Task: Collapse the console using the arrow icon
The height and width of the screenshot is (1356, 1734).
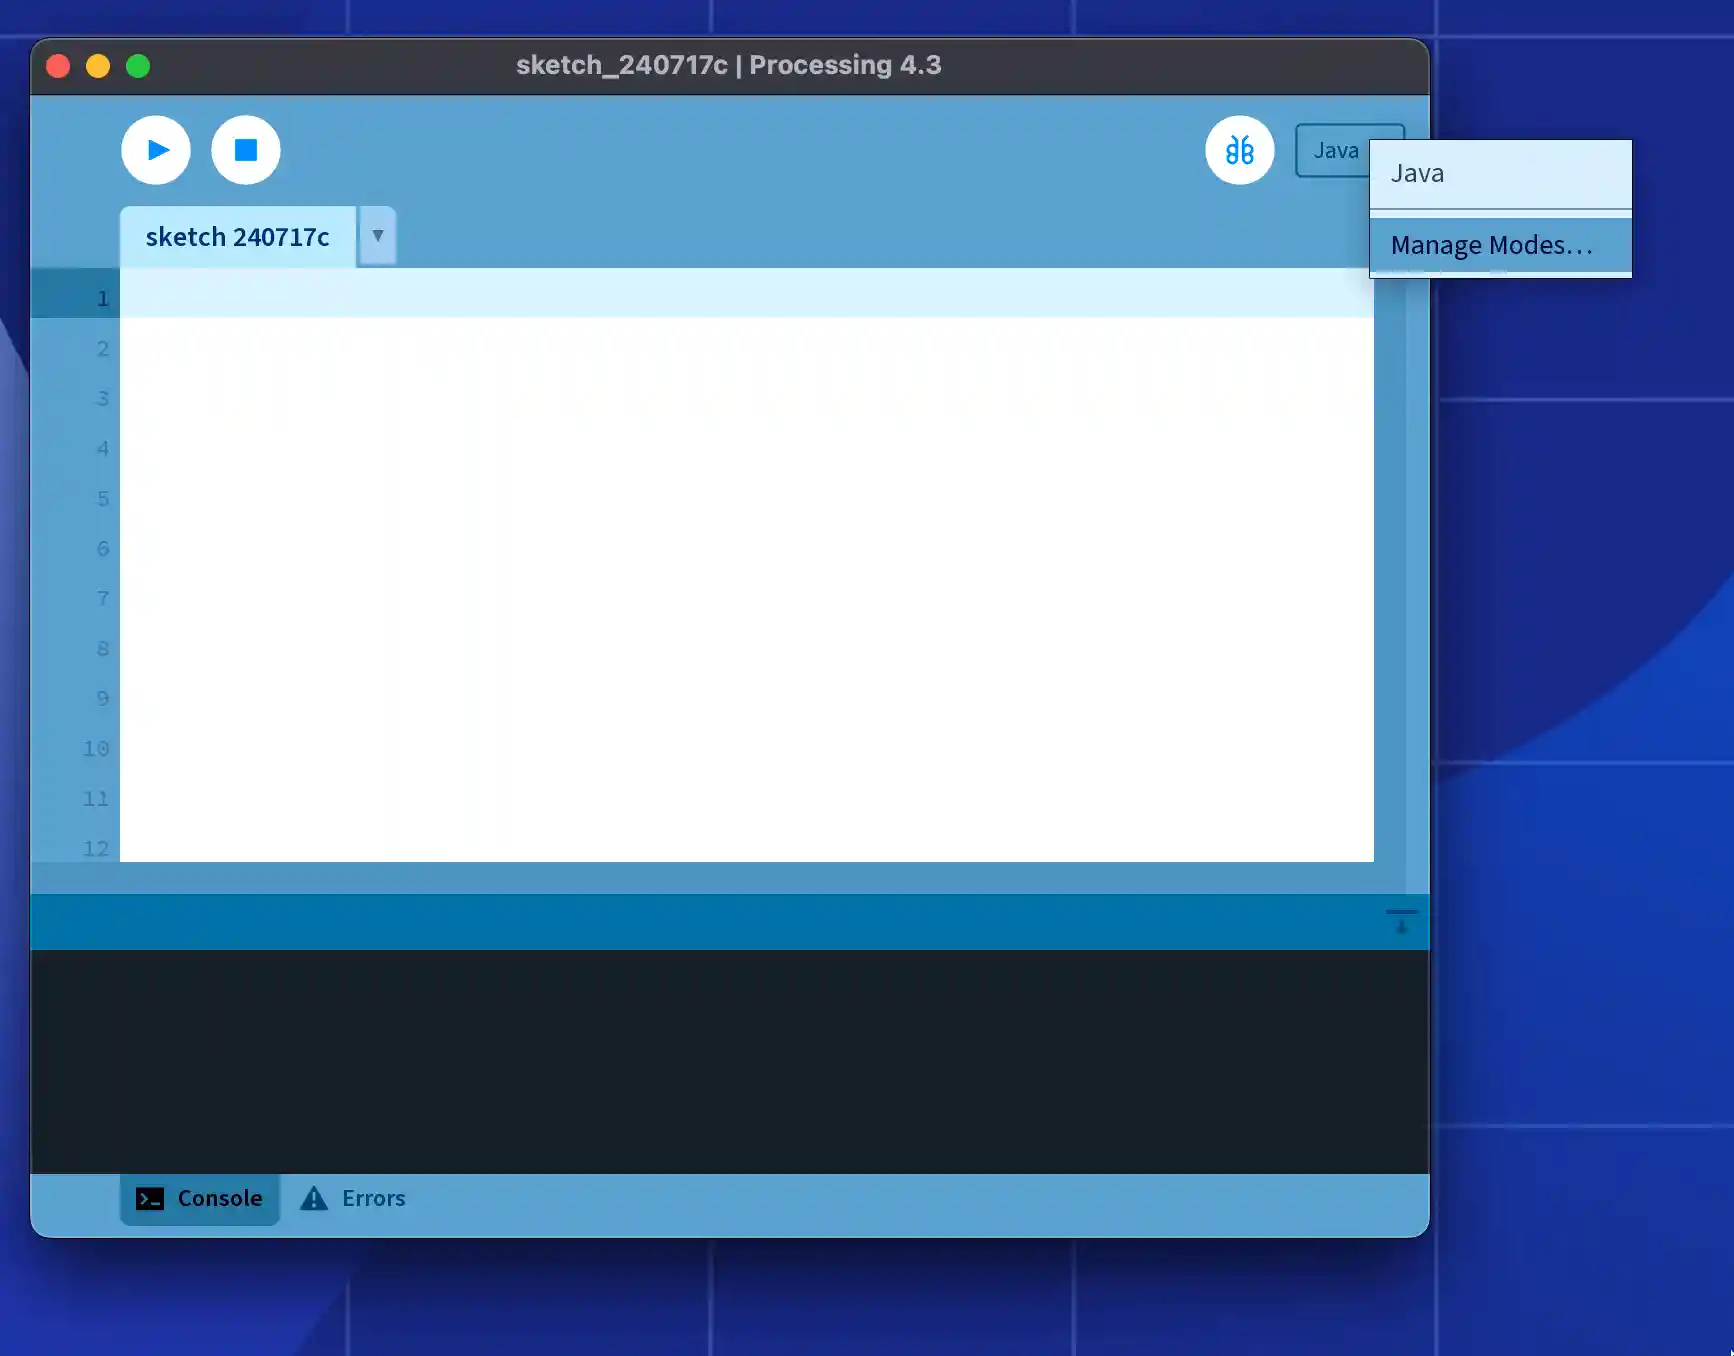Action: tap(1402, 921)
